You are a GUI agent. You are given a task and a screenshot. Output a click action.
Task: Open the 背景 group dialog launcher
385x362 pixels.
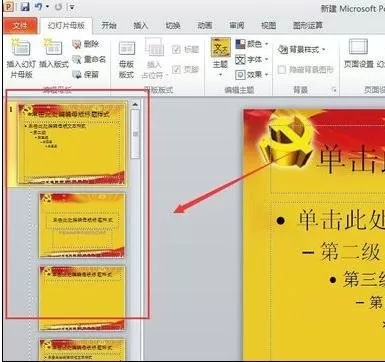334,90
